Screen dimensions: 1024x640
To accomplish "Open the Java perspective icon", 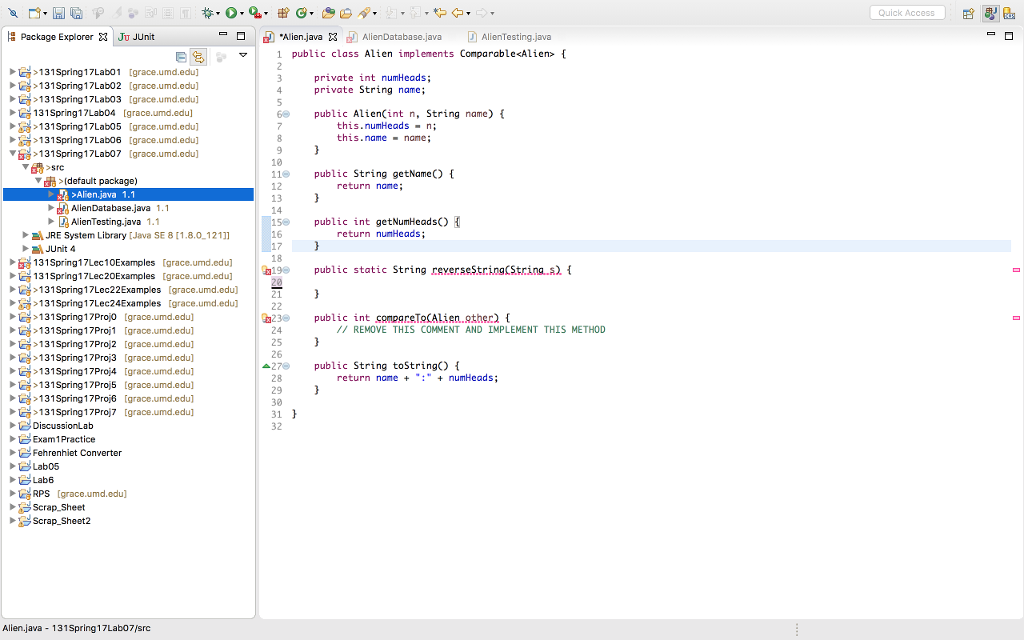I will click(991, 13).
